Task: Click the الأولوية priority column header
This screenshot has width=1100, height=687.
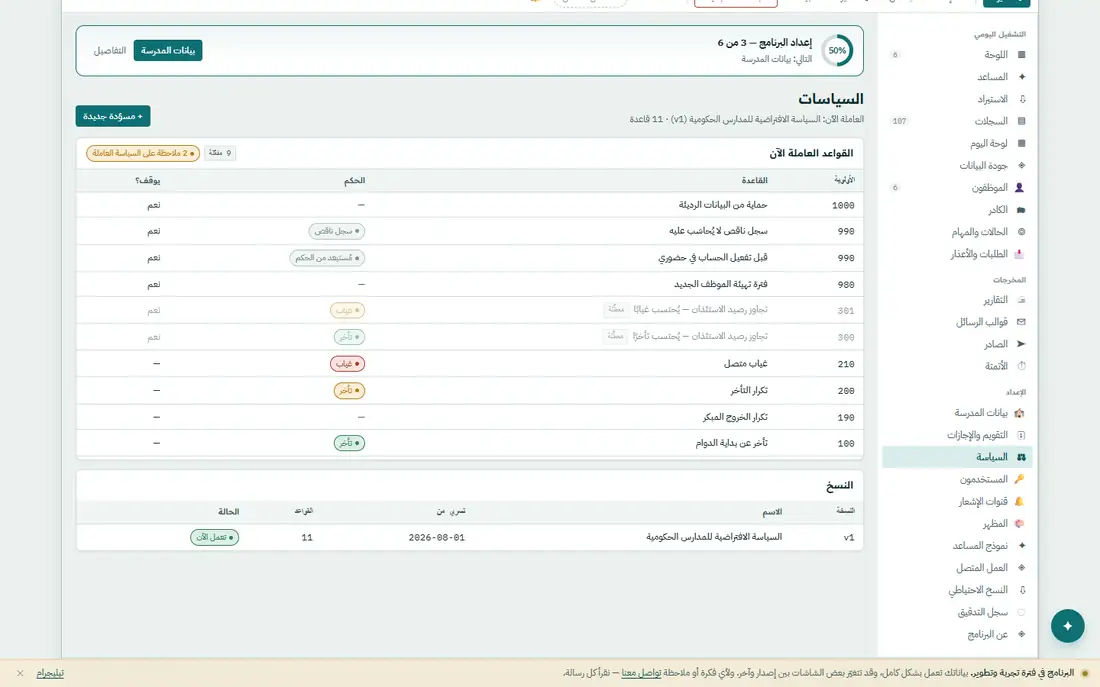Action: (x=845, y=180)
